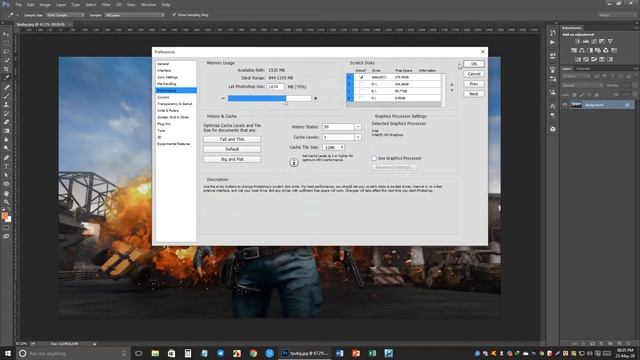
Task: Open Chrome from the taskbar
Action: [x=253, y=353]
